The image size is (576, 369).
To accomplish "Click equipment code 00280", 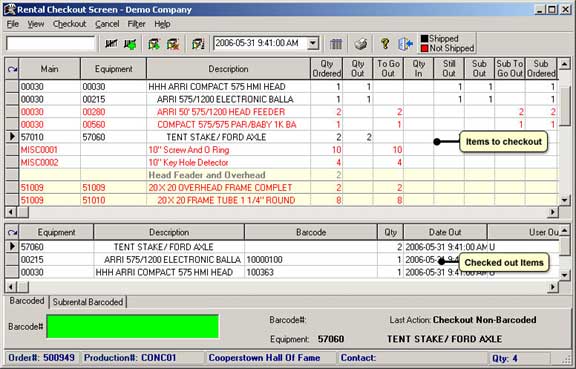I will tap(94, 112).
